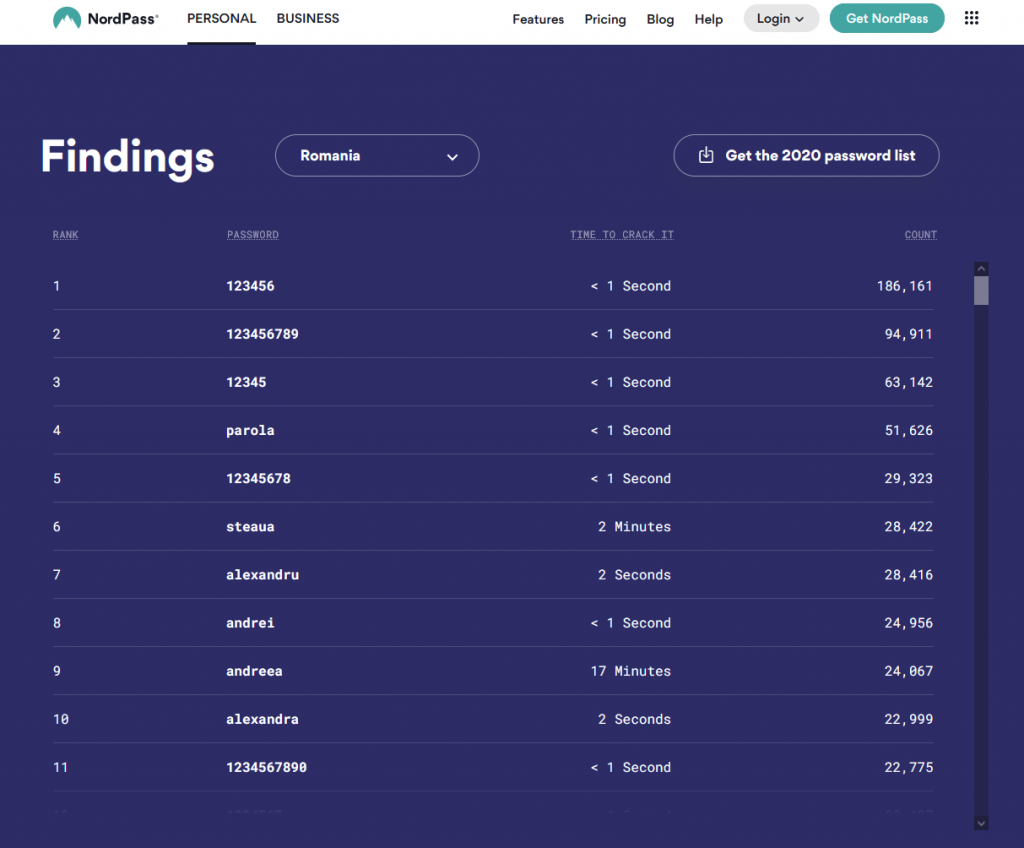Image resolution: width=1024 pixels, height=848 pixels.
Task: Open the Help link
Action: point(708,19)
